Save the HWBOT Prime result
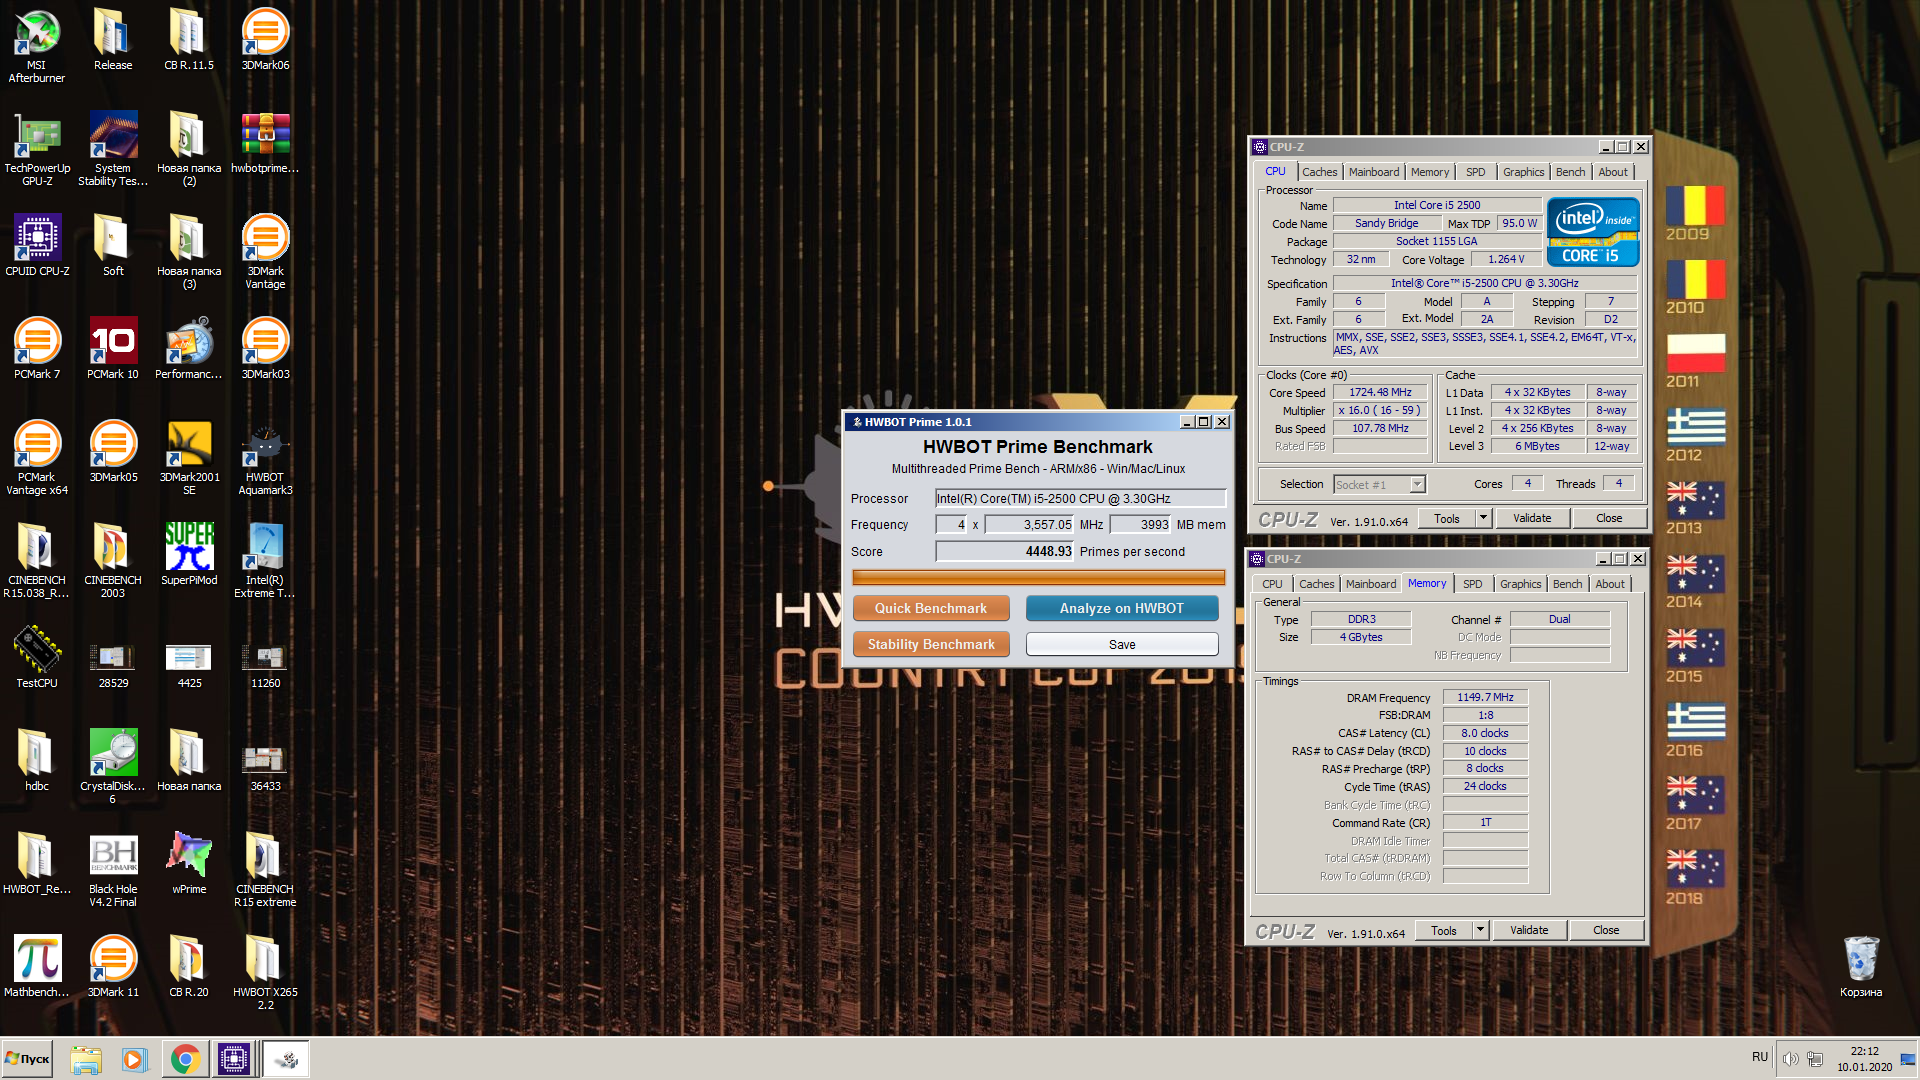This screenshot has height=1080, width=1920. click(x=1122, y=644)
